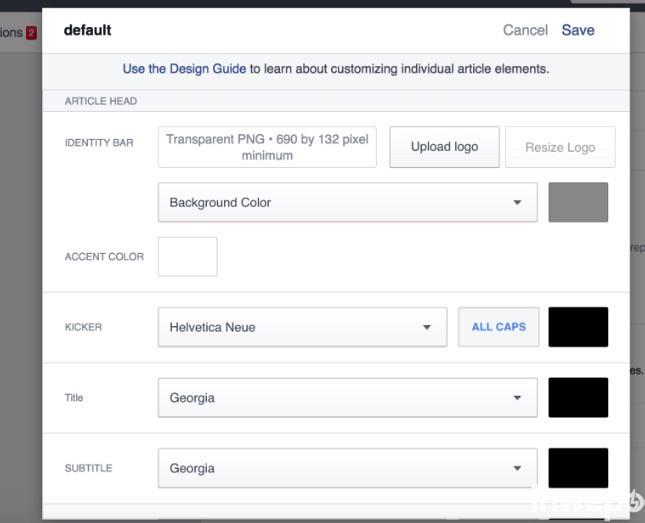Open the Design Guide link

pos(185,69)
